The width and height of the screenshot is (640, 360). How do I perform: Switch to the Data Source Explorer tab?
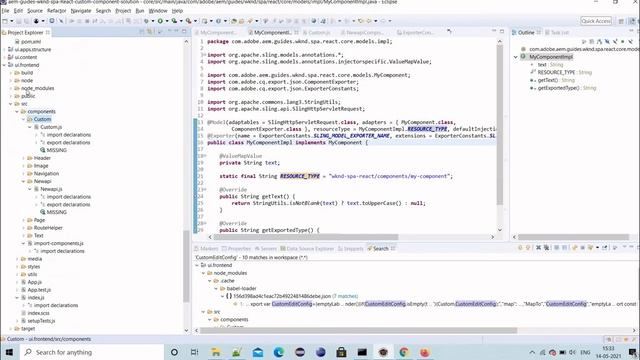pyautogui.click(x=307, y=248)
